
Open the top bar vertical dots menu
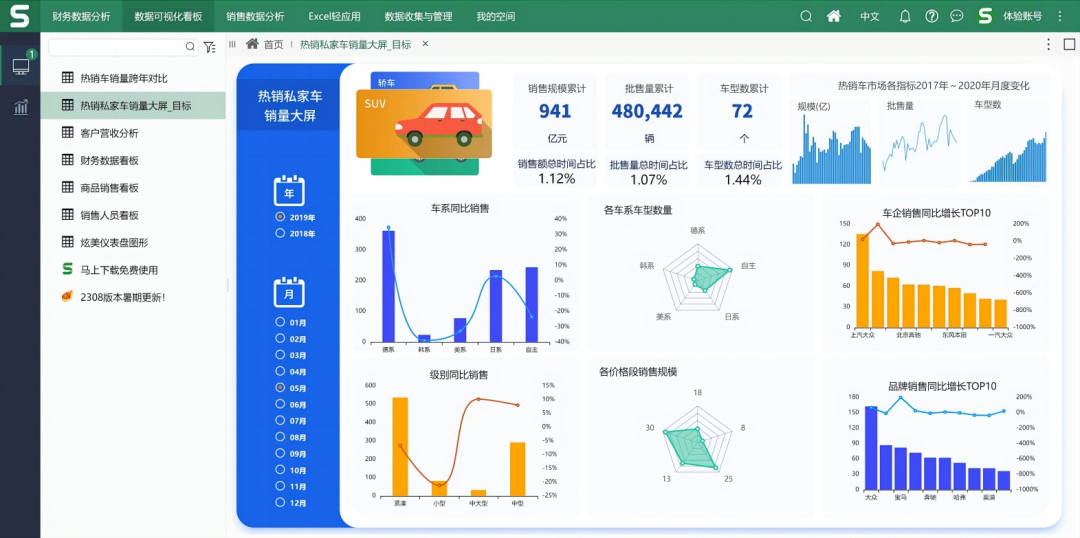pyautogui.click(x=1060, y=17)
